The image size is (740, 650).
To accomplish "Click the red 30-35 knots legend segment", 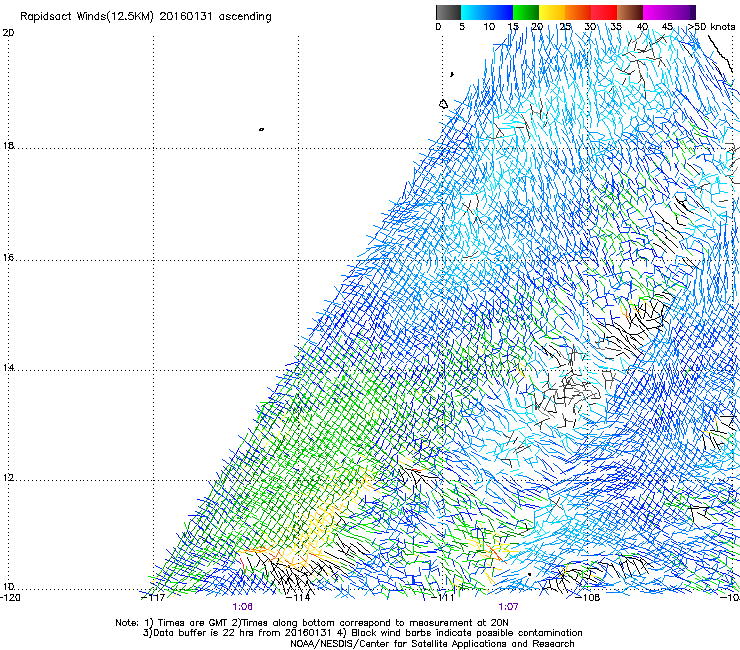I will pyautogui.click(x=604, y=12).
